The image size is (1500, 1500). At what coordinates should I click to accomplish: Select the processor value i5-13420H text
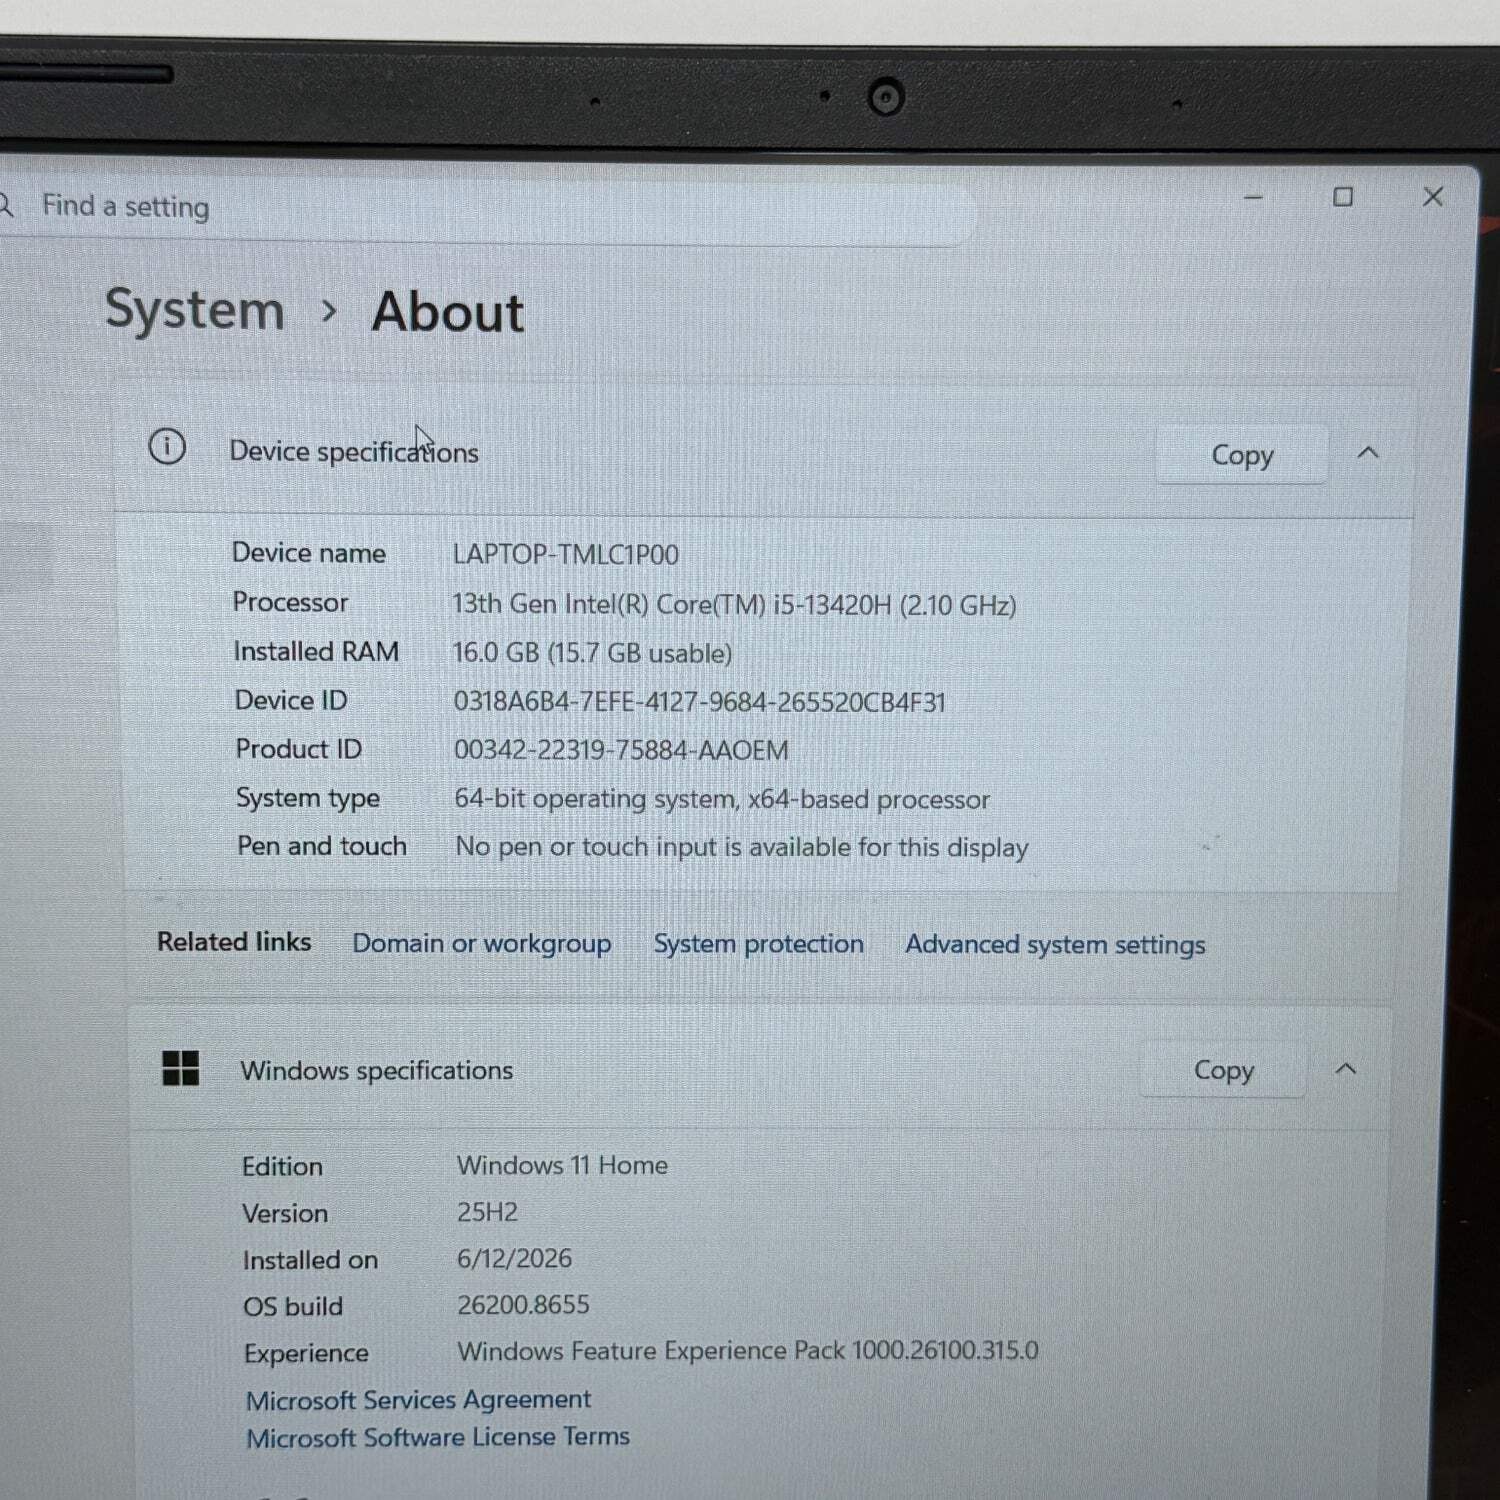[x=734, y=605]
